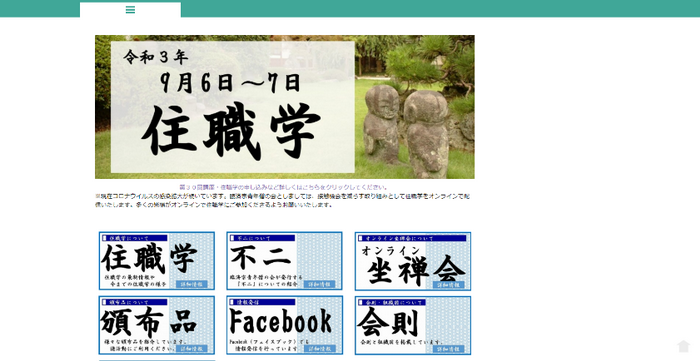This screenshot has width=700, height=361.
Task: Expand the white navigation tab in header
Action: (130, 10)
